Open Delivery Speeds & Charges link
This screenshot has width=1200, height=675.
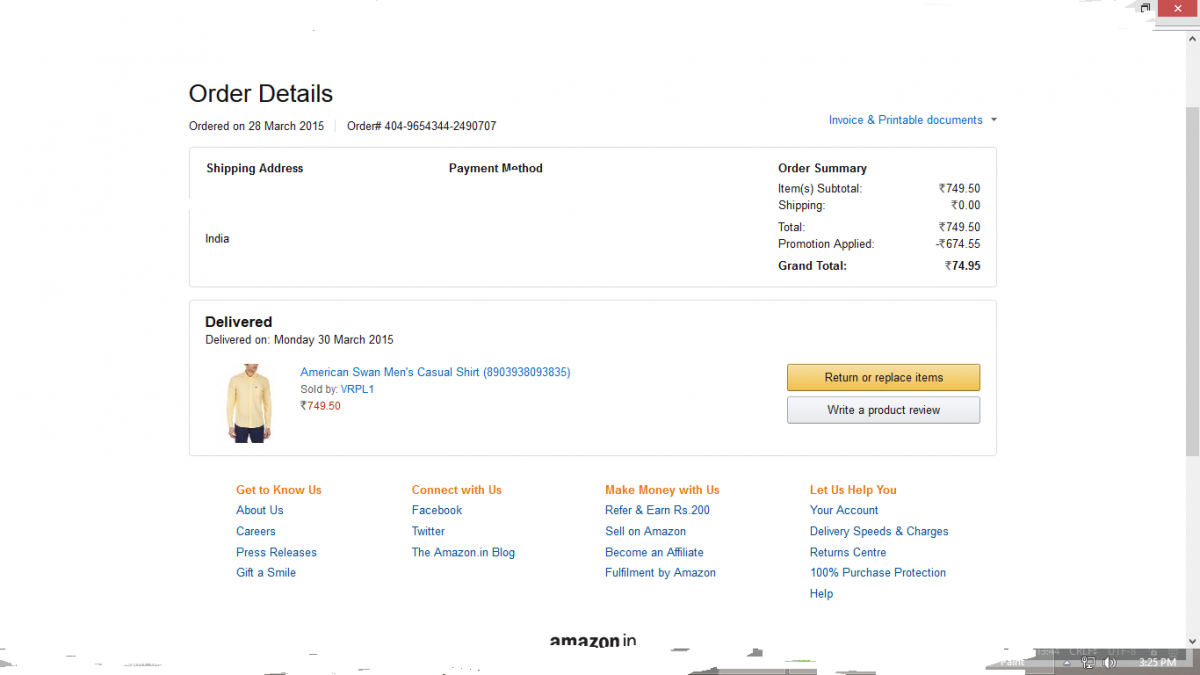click(x=879, y=531)
